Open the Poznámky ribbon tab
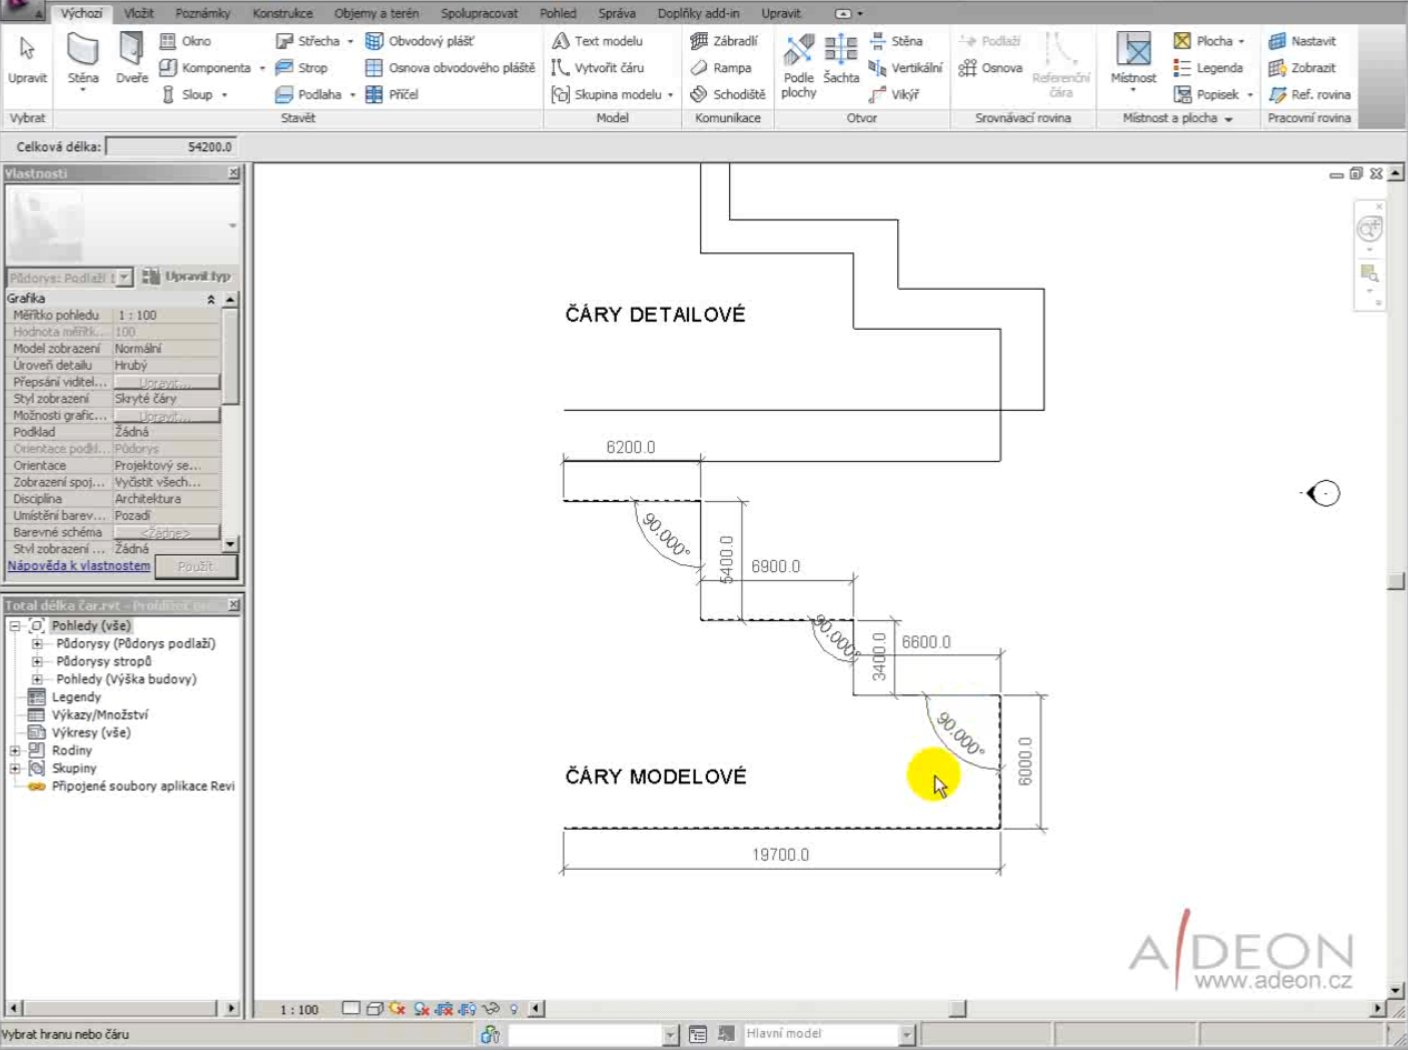This screenshot has height=1050, width=1408. [203, 13]
